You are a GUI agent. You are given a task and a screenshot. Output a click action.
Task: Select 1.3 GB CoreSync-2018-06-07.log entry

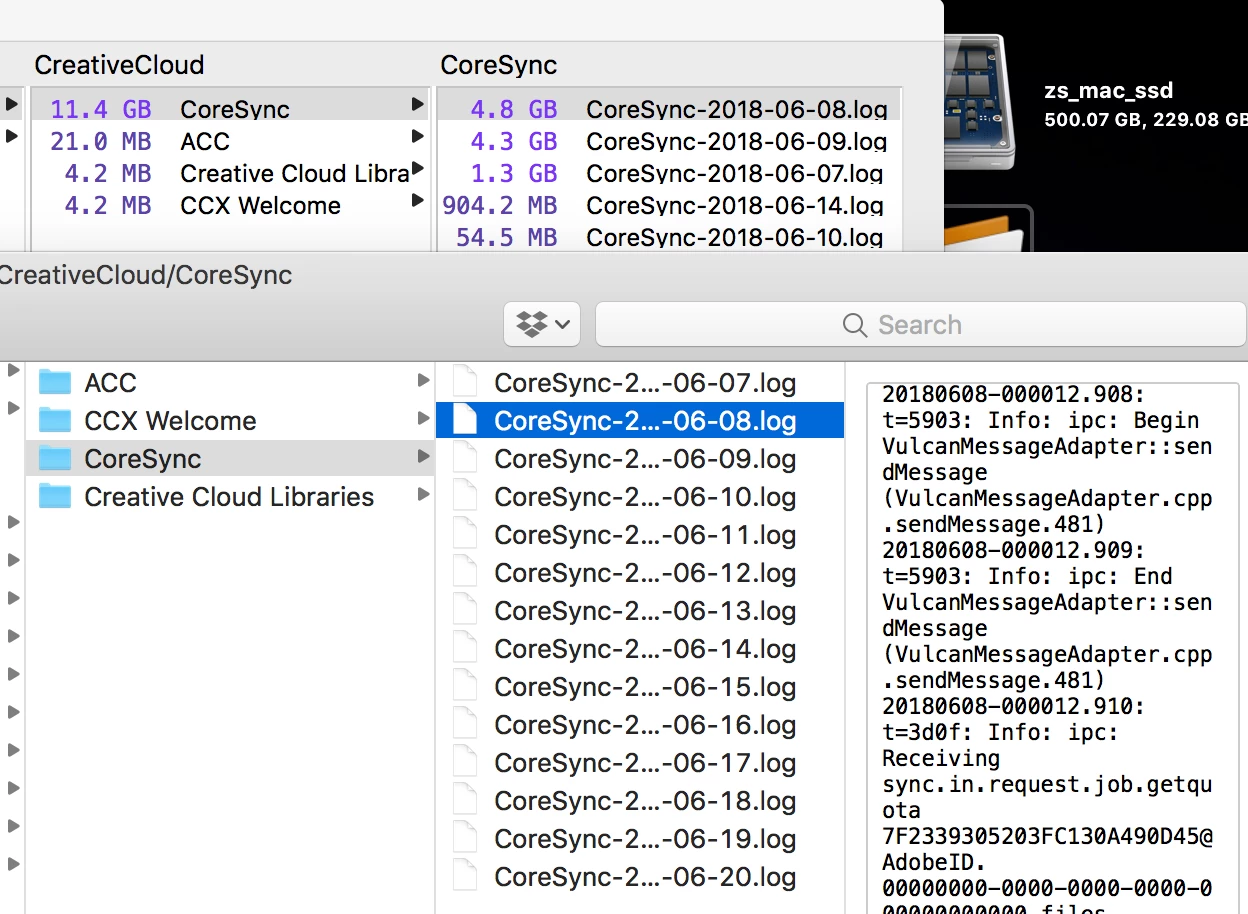(x=668, y=173)
